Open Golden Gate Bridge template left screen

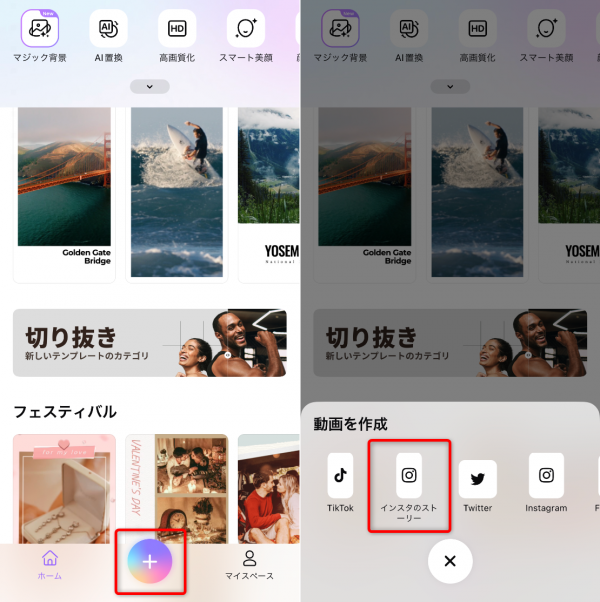click(64, 195)
